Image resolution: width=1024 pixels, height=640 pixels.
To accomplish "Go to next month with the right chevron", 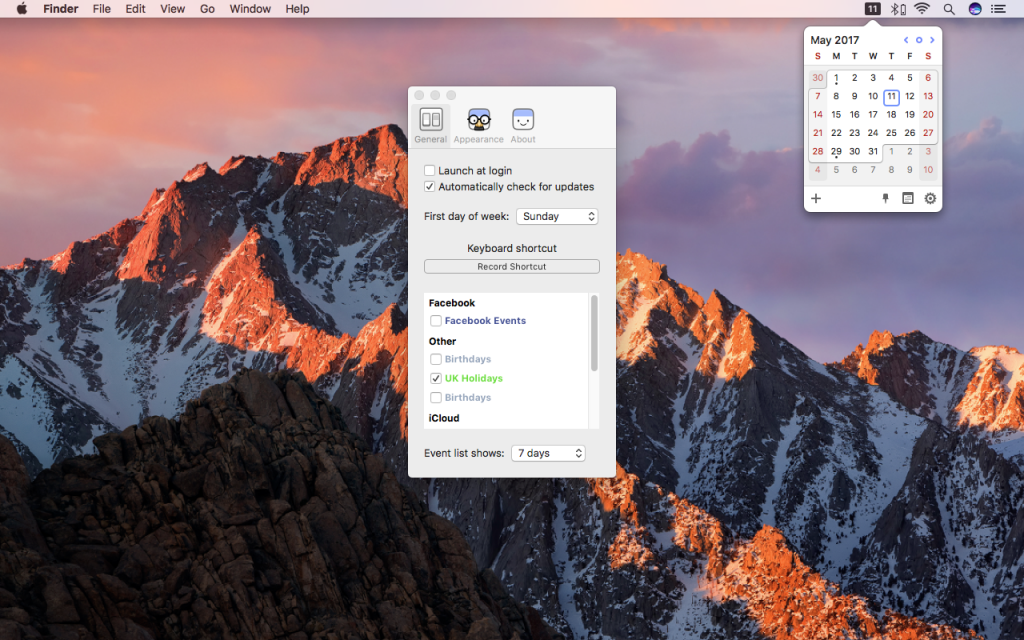I will tap(932, 39).
